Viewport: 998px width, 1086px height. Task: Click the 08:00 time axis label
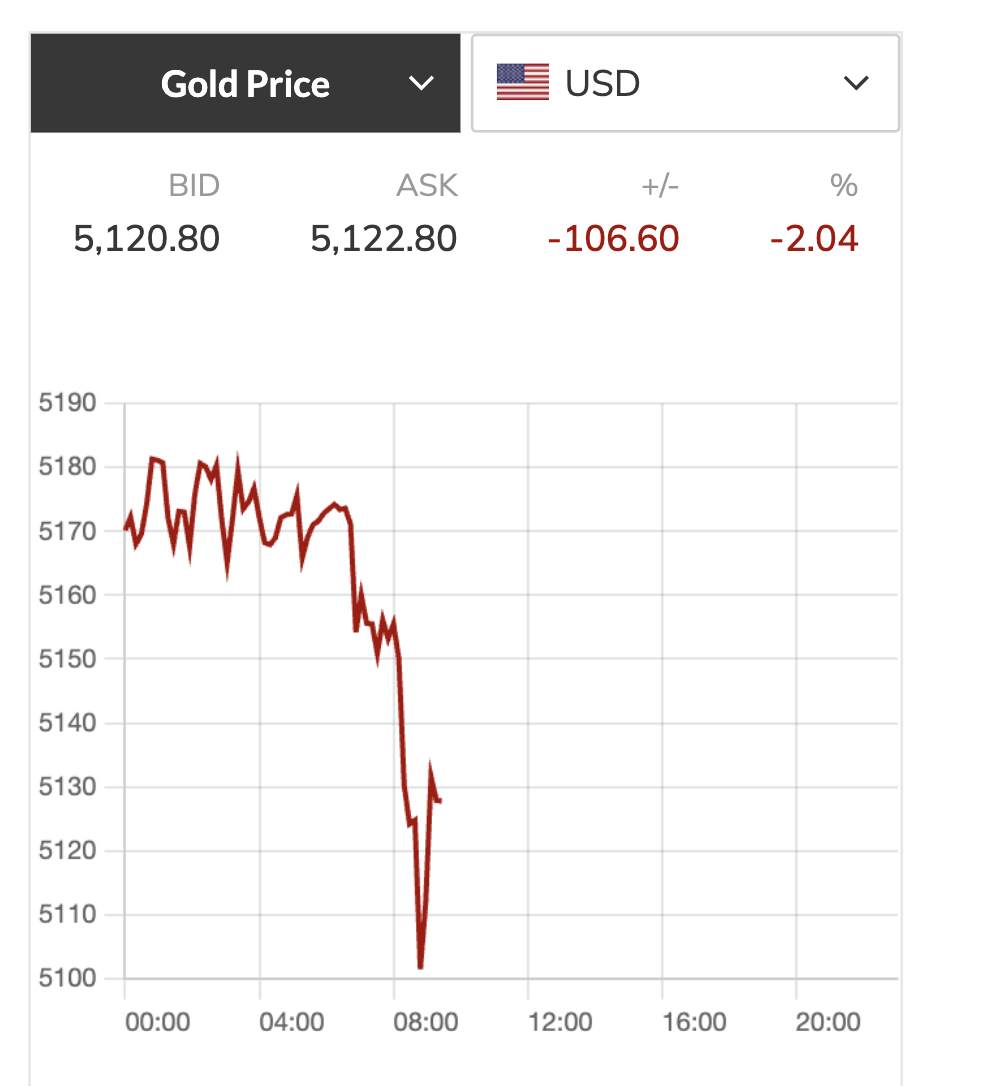(426, 1022)
